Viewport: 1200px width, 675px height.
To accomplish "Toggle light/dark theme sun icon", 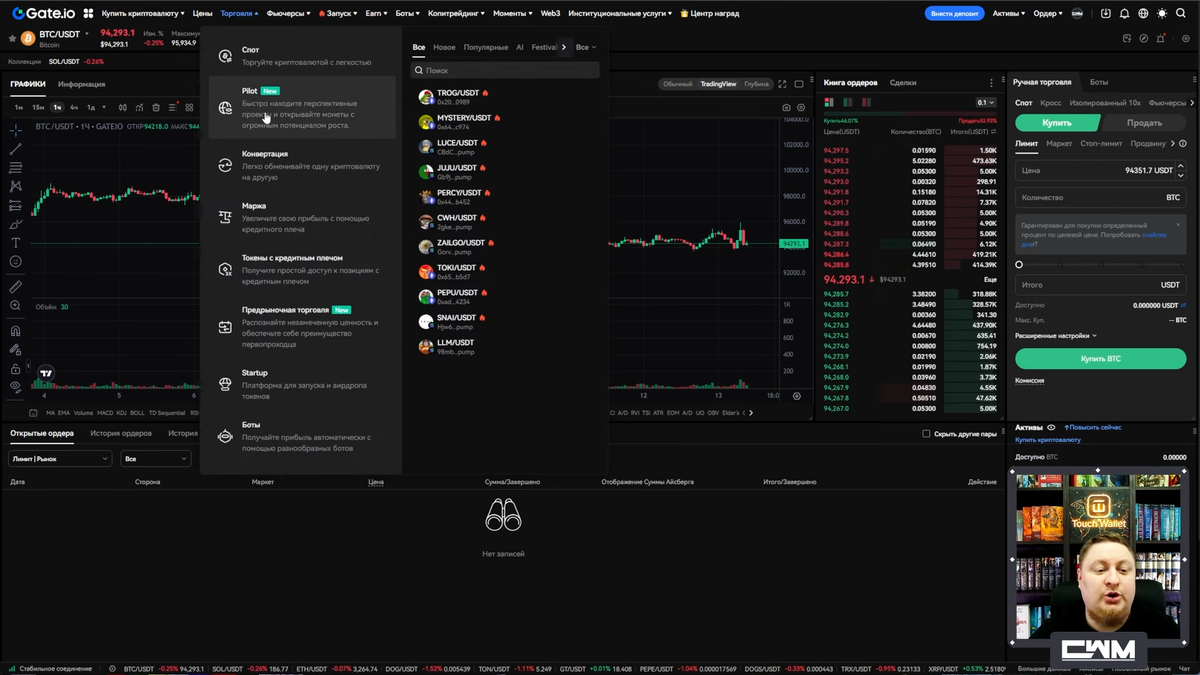I will coord(1162,14).
